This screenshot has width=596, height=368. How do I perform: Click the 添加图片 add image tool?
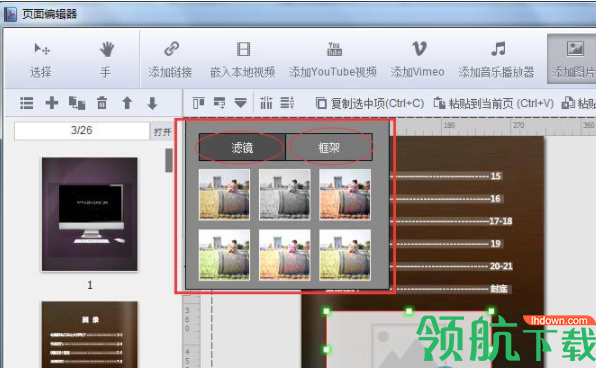tap(573, 59)
